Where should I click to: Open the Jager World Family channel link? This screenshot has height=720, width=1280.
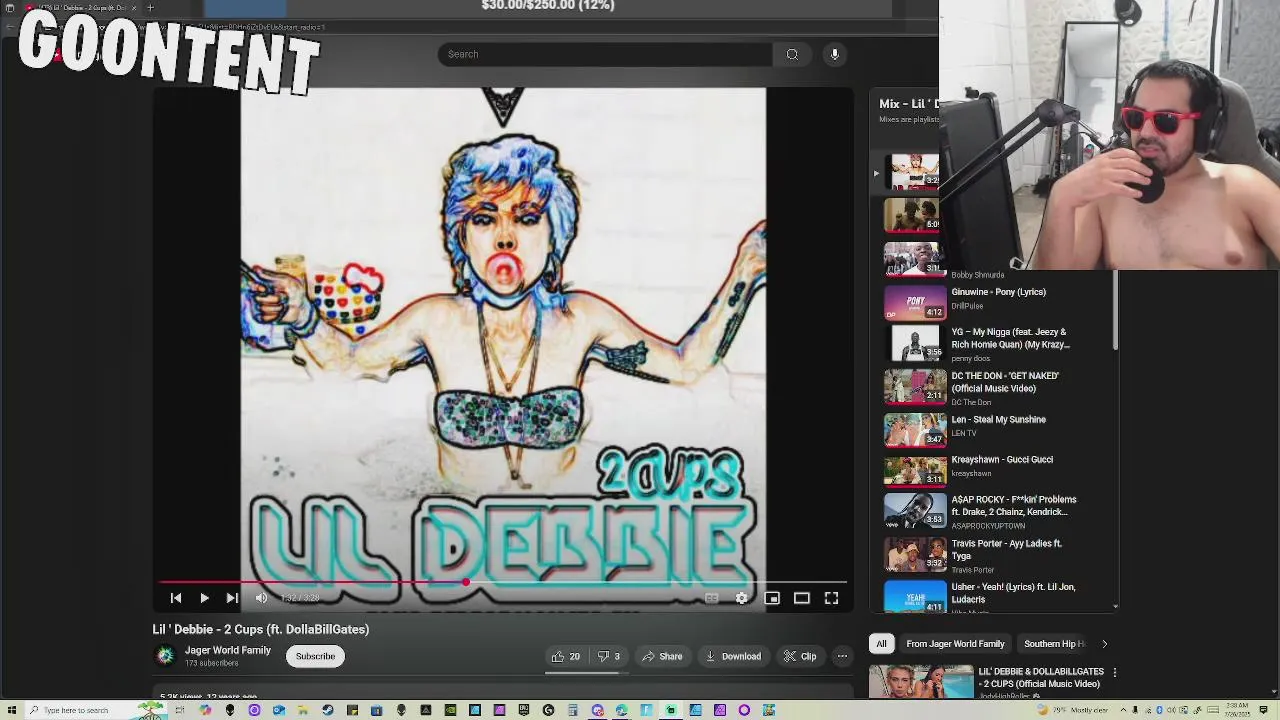point(228,650)
